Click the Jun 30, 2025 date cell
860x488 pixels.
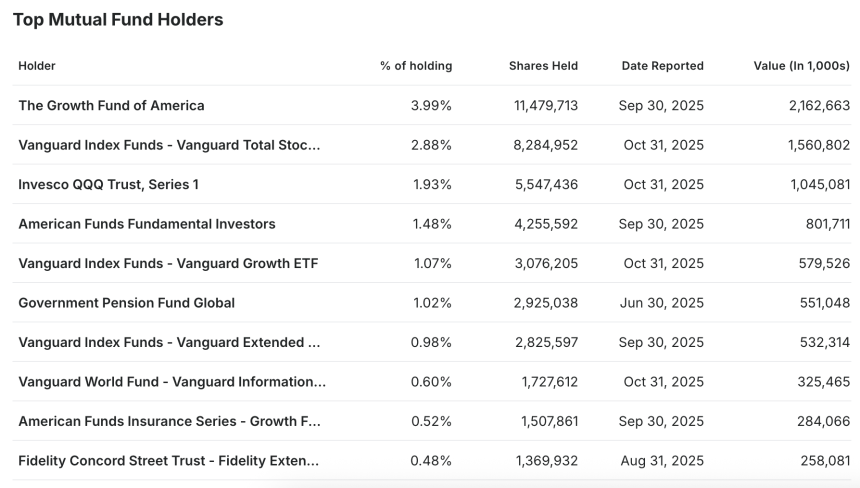tap(661, 302)
